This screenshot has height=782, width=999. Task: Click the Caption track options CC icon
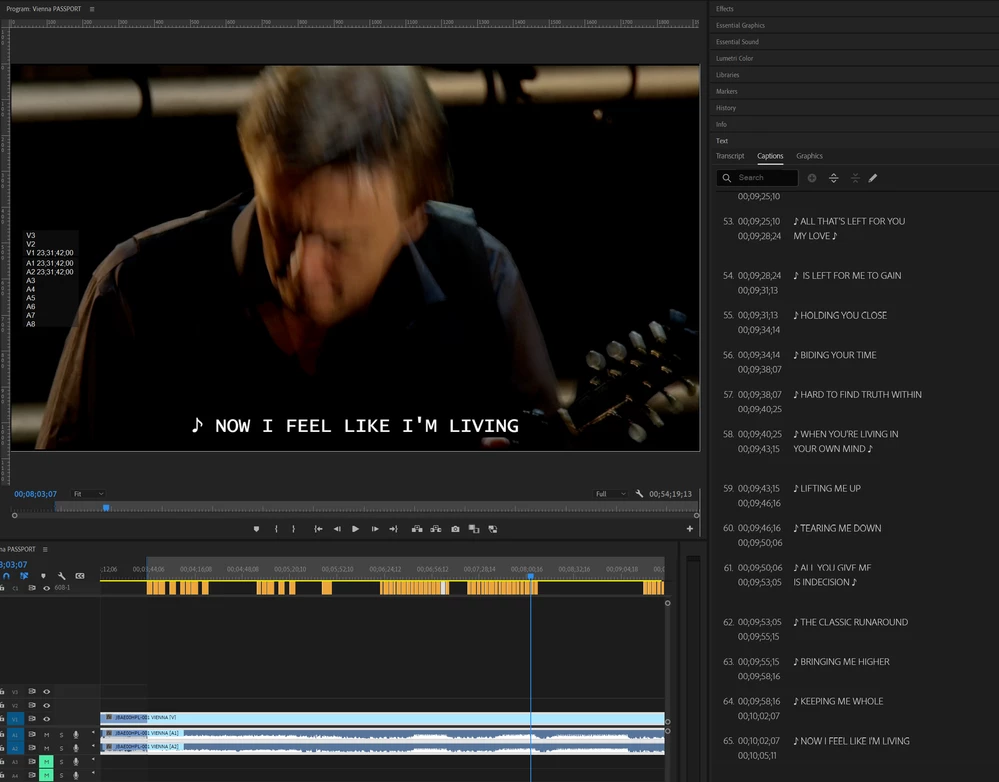click(x=80, y=576)
